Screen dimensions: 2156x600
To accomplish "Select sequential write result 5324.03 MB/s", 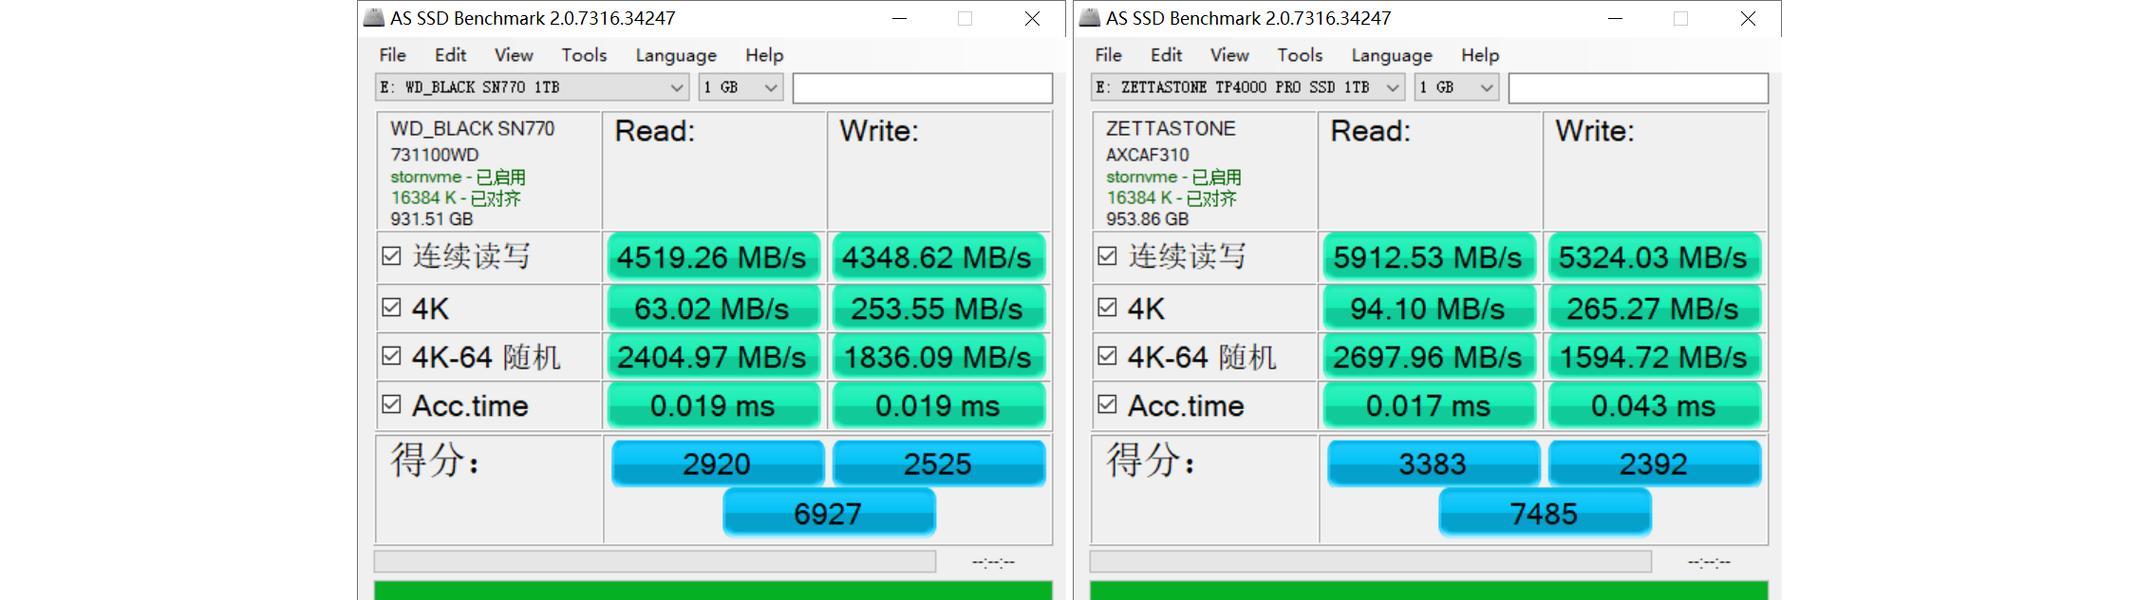I will coord(1653,257).
